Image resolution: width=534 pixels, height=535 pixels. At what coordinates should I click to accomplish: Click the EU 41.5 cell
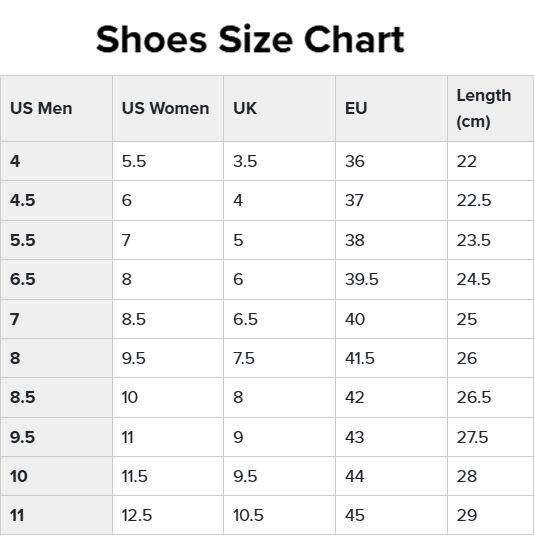pos(391,358)
